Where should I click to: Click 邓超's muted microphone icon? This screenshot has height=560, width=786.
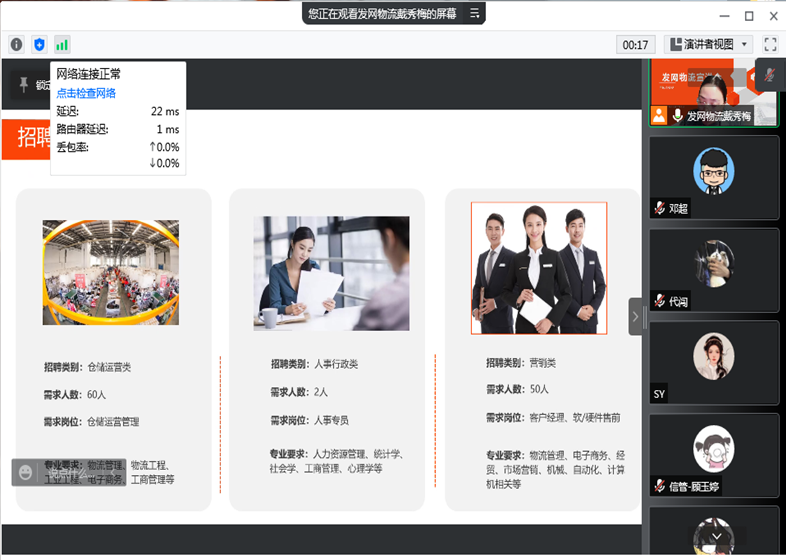click(x=660, y=209)
